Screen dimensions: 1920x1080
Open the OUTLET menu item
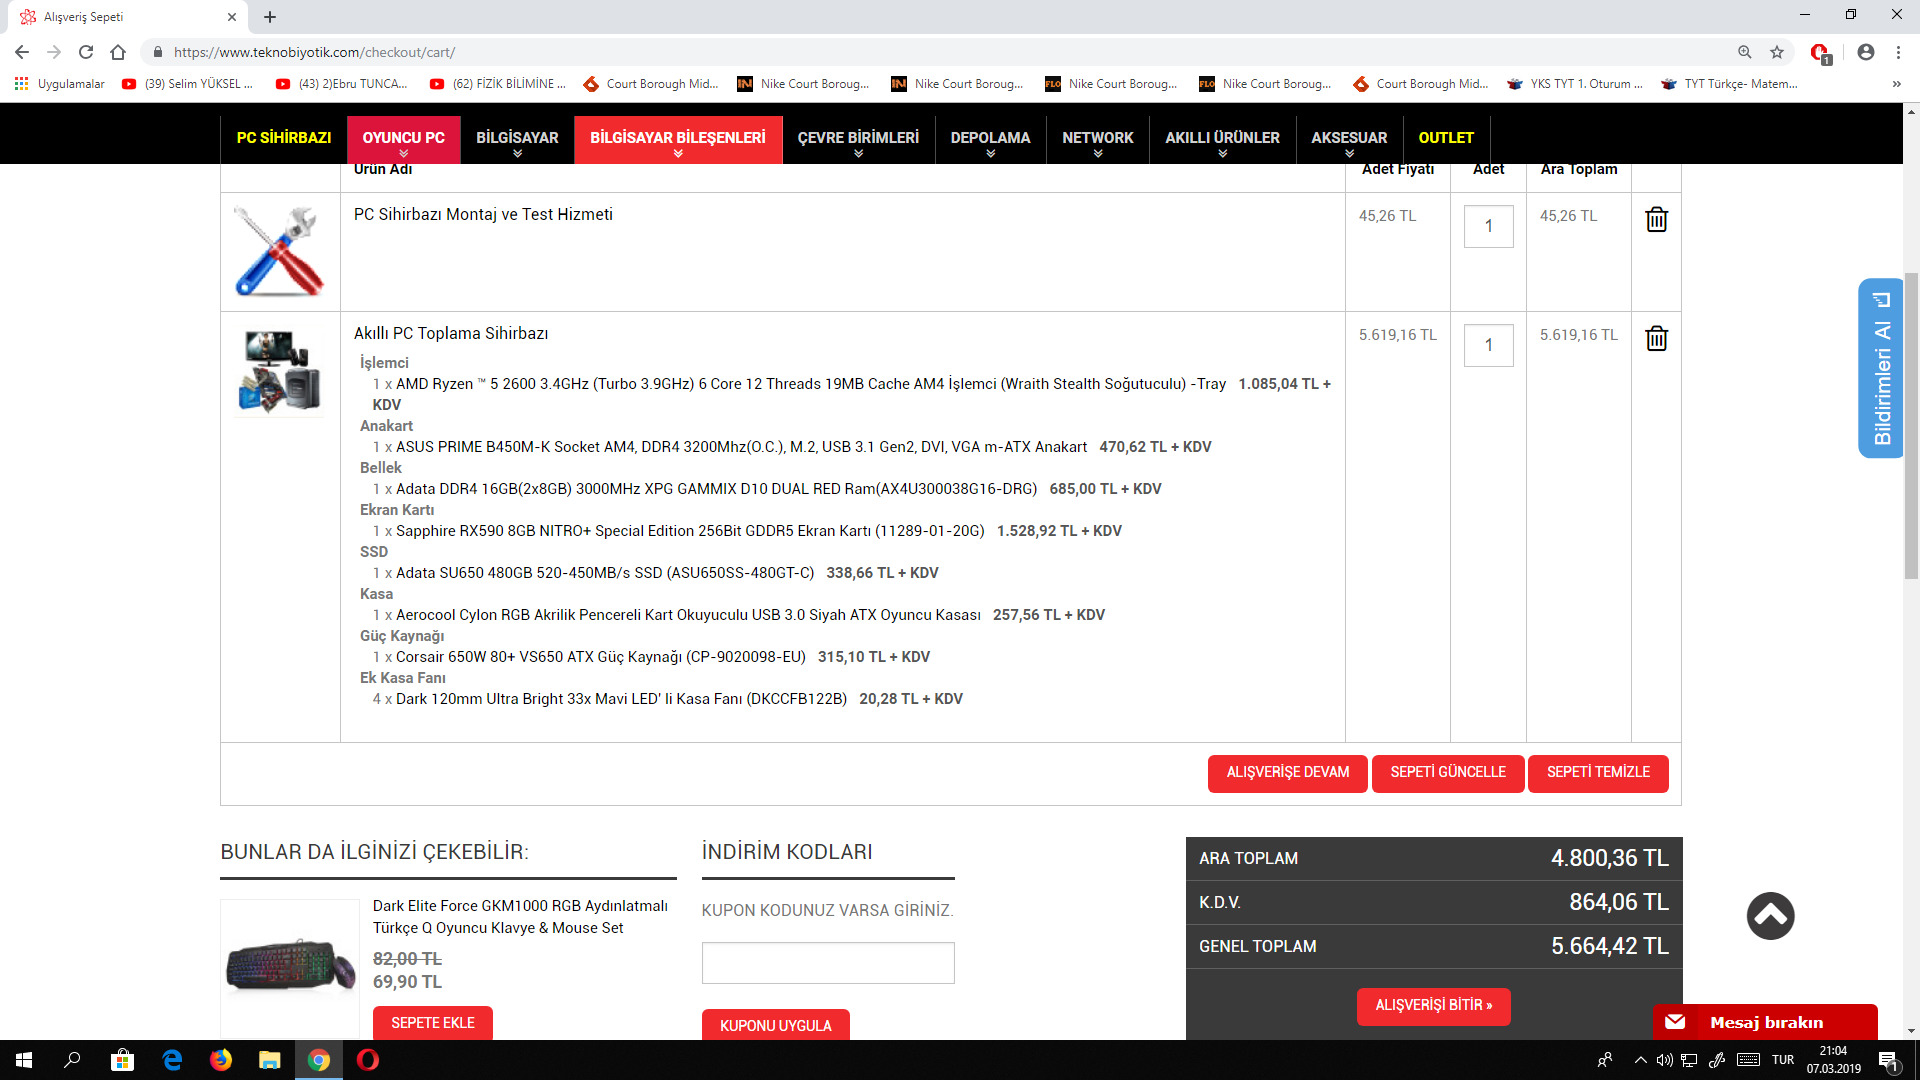[1445, 138]
